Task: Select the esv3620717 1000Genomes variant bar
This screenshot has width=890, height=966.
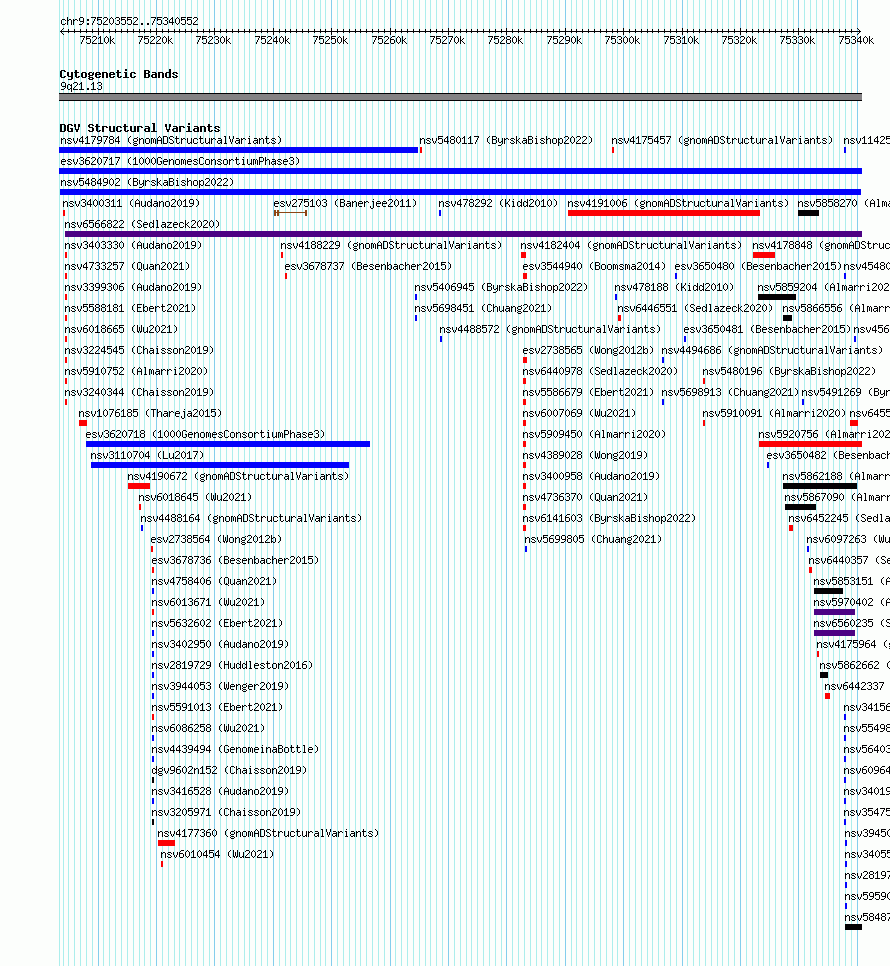Action: [461, 171]
